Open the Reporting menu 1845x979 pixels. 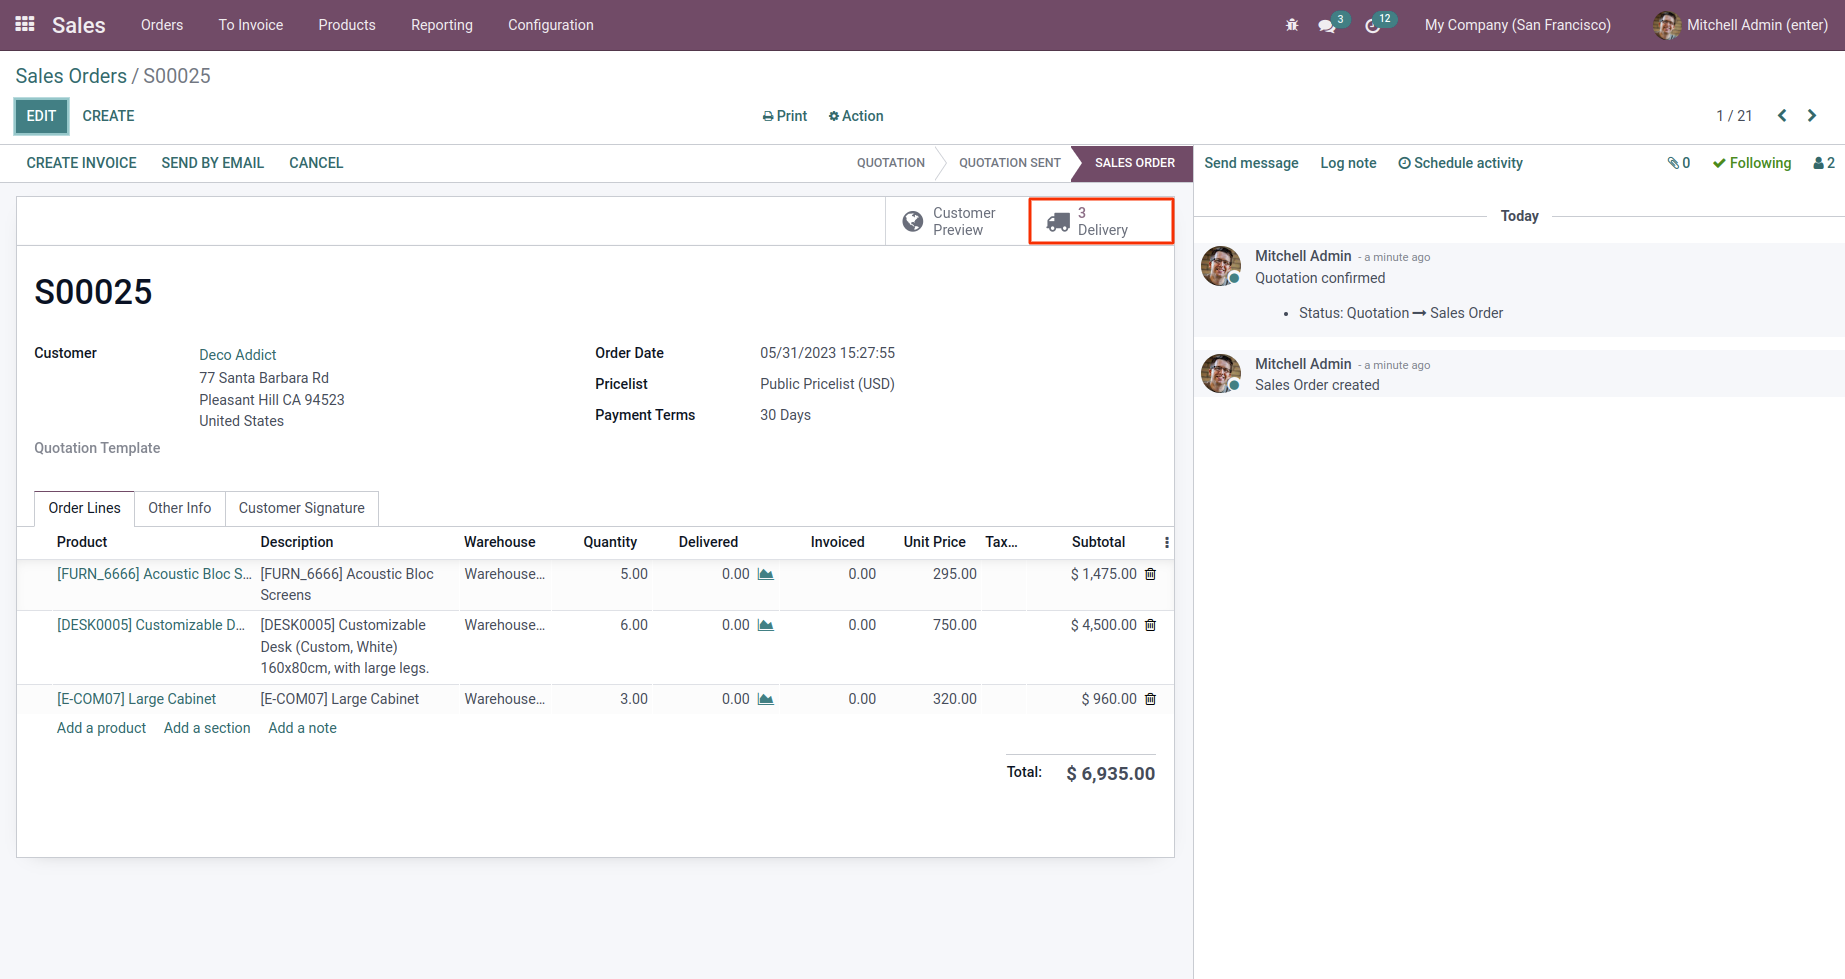pos(441,25)
